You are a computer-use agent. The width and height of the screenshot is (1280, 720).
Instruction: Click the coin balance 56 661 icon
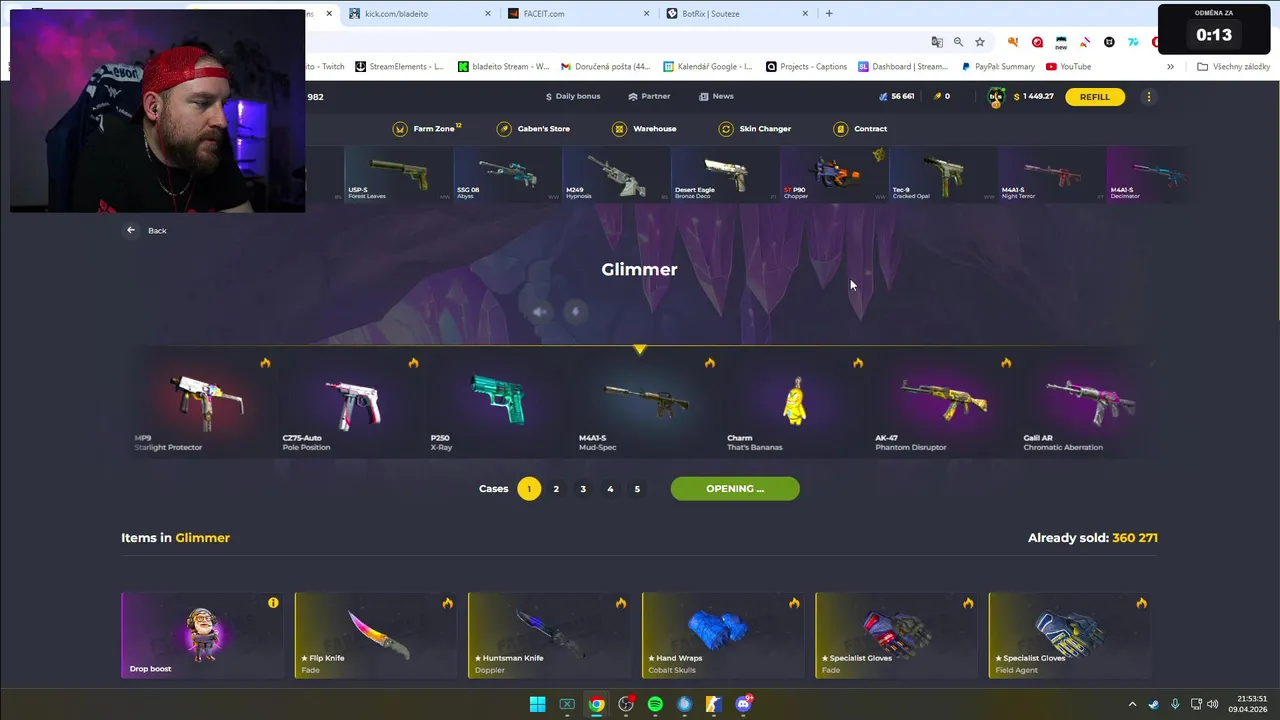(883, 97)
